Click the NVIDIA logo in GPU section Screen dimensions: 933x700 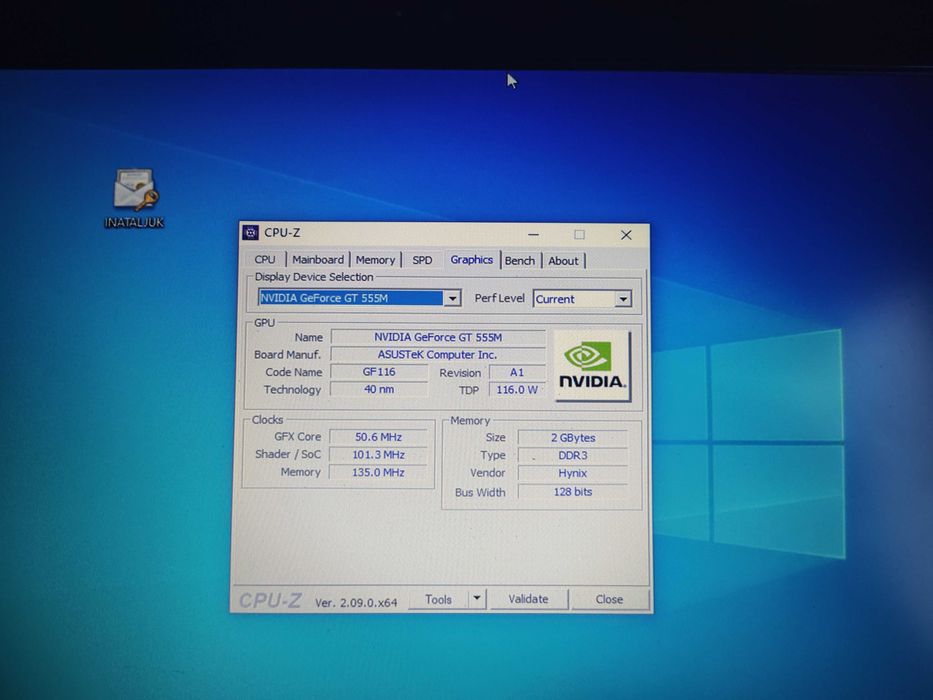[x=592, y=366]
